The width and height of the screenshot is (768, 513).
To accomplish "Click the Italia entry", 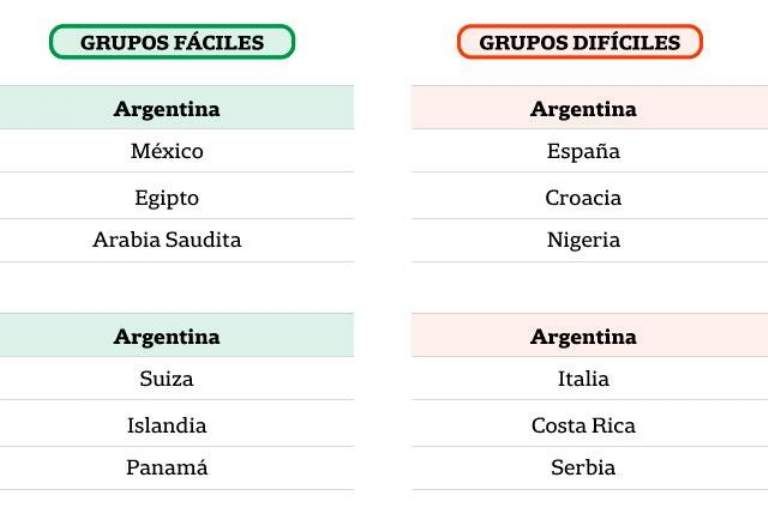I will pos(583,379).
